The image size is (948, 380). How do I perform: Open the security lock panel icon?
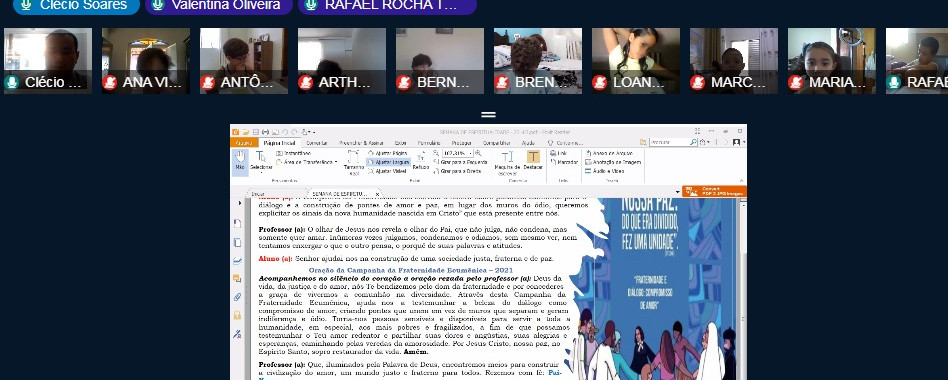coord(238,315)
